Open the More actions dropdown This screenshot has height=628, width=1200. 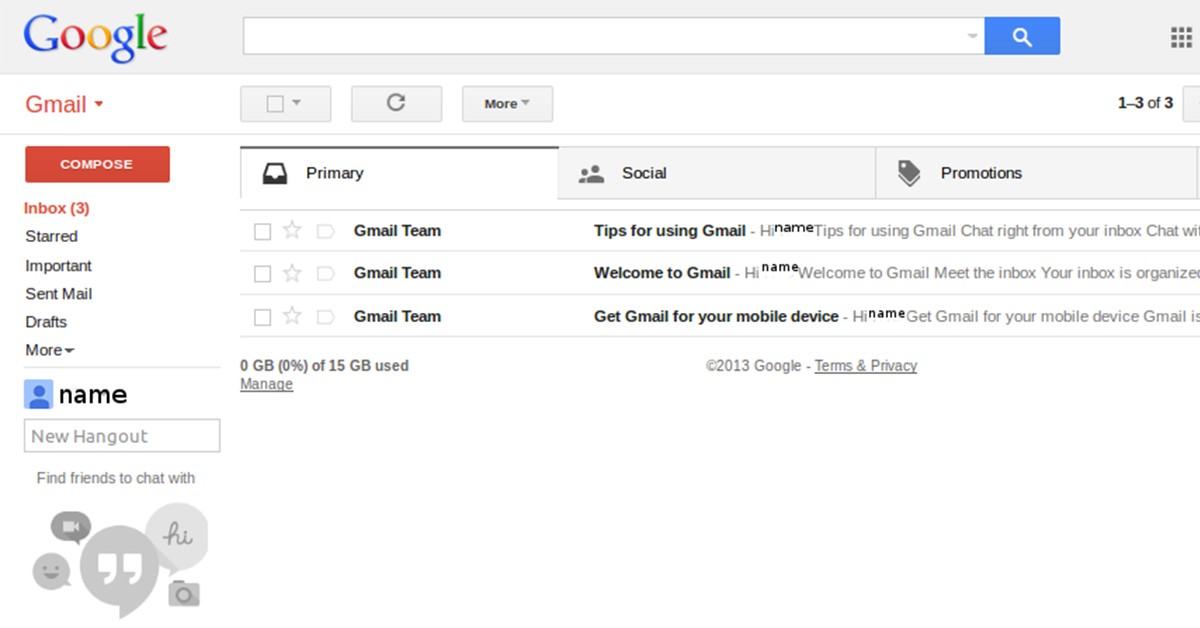[507, 103]
